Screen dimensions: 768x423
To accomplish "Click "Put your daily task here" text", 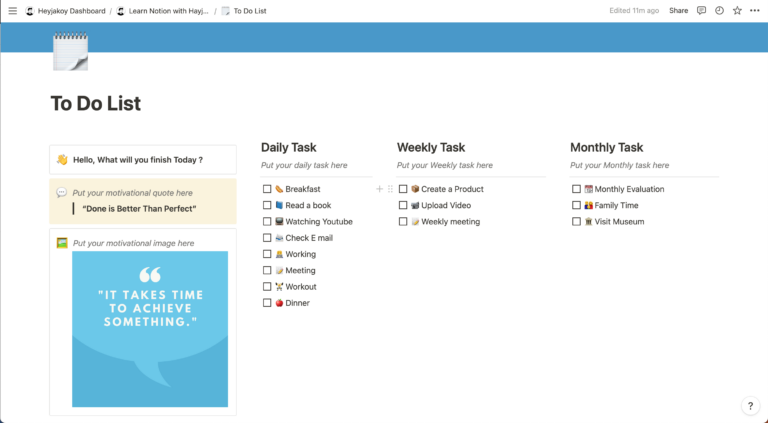I will click(304, 165).
